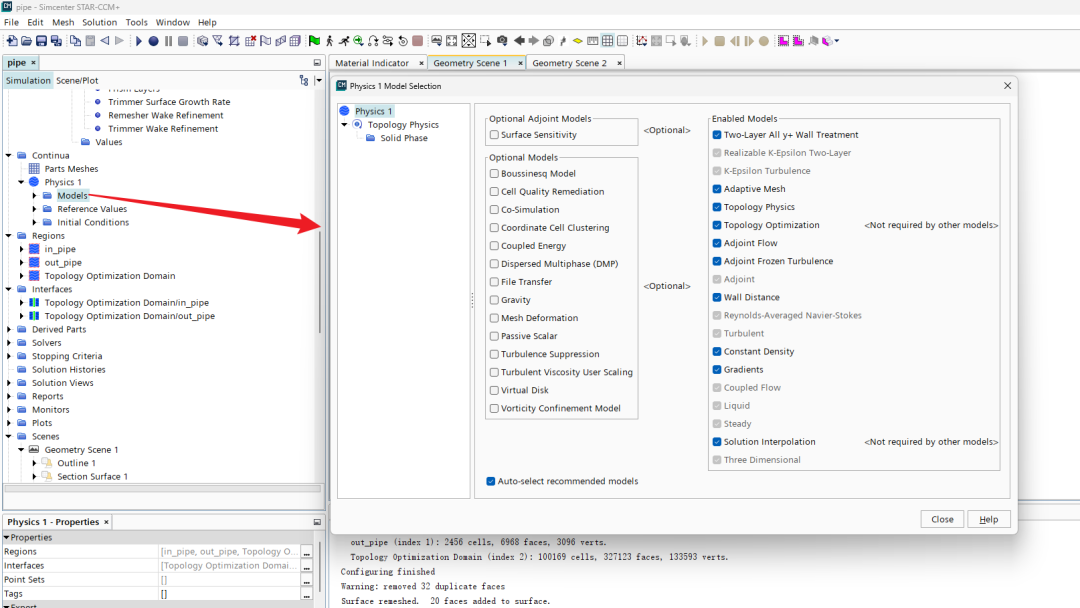Click the yellow plane section icon
Image resolution: width=1080 pixels, height=608 pixels.
pyautogui.click(x=578, y=41)
